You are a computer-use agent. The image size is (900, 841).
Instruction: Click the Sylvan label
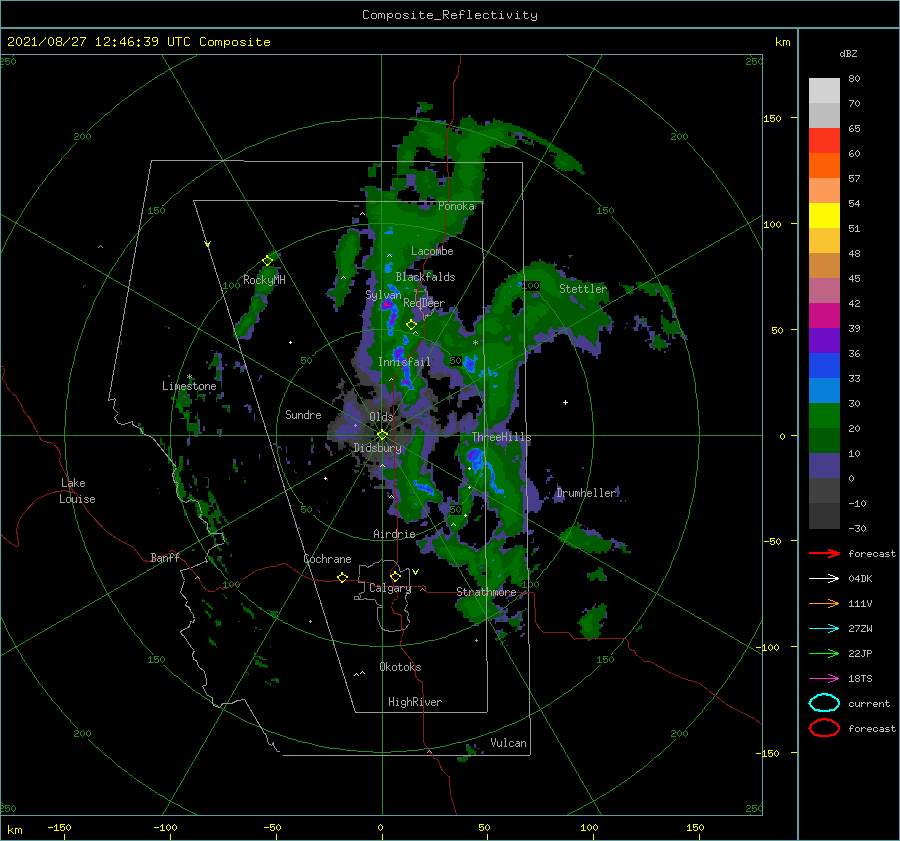[383, 295]
